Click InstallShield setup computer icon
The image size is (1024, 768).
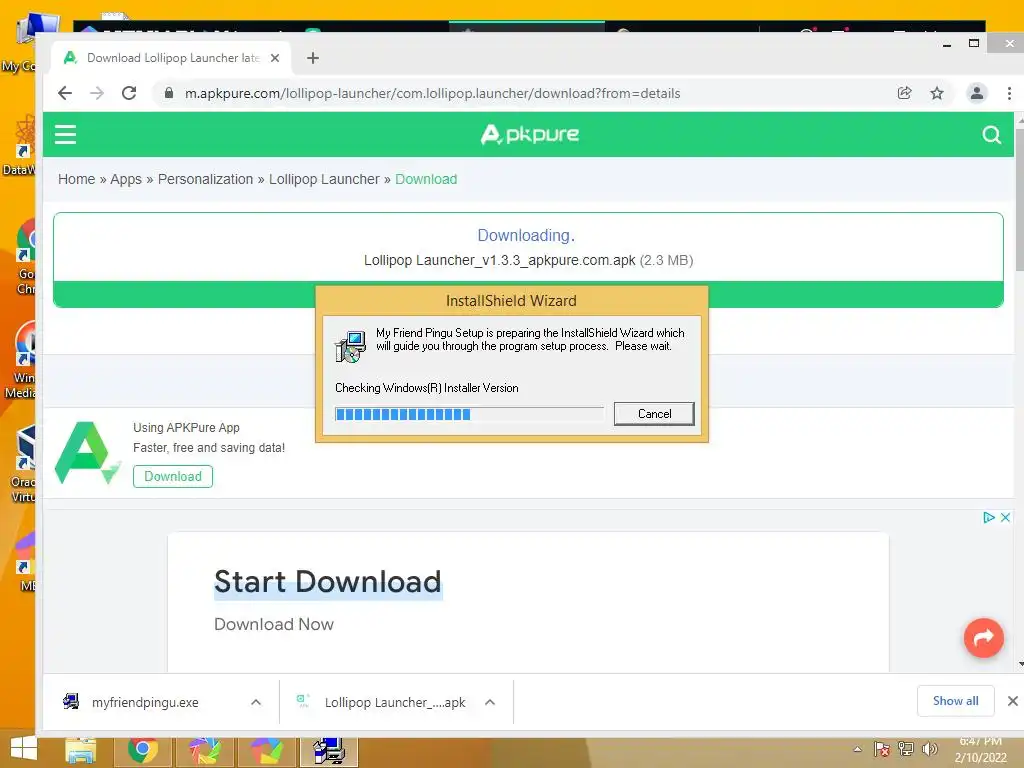[x=351, y=346]
